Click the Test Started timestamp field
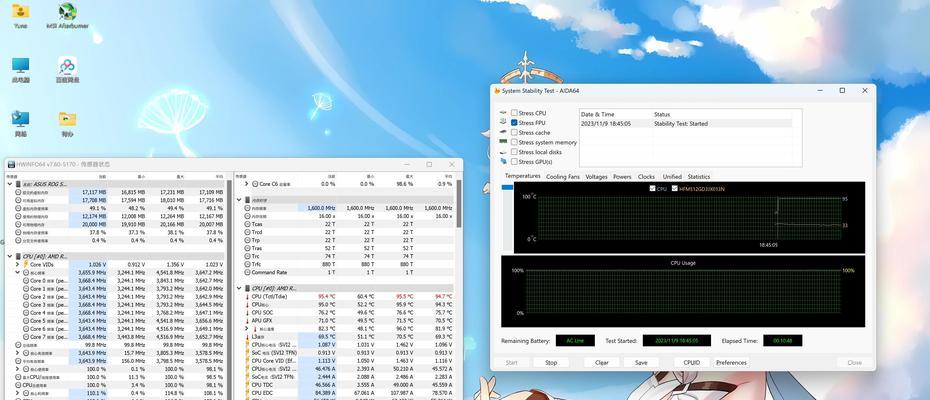930x400 pixels. [x=676, y=341]
